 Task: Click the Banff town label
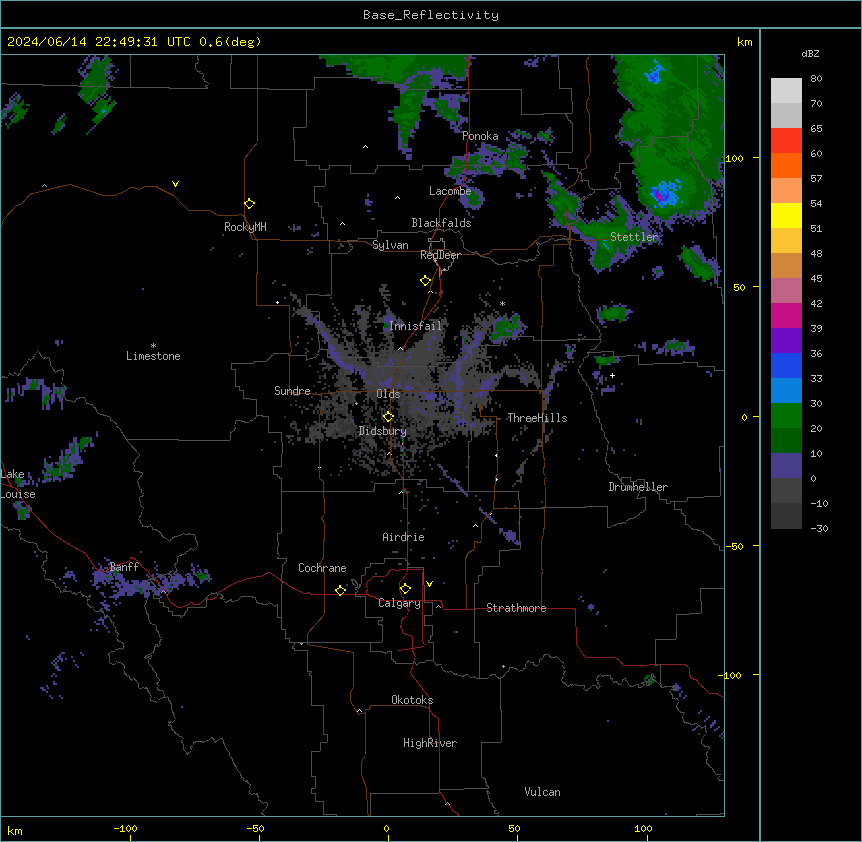click(124, 567)
